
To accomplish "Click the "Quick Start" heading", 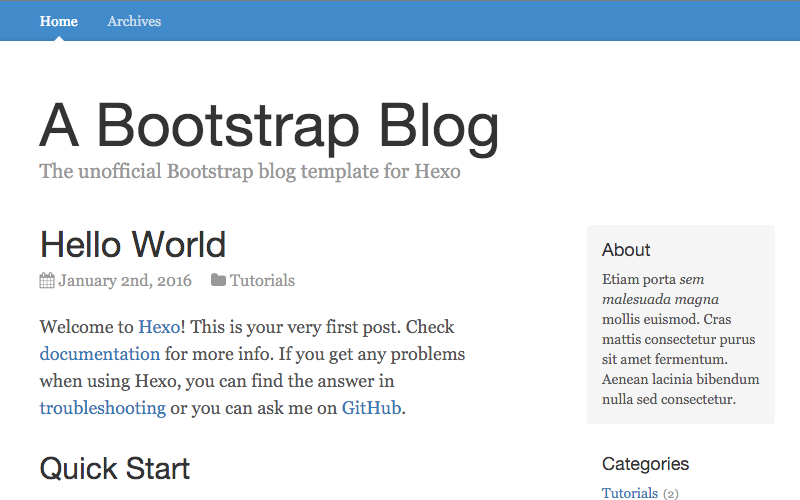I will point(115,468).
